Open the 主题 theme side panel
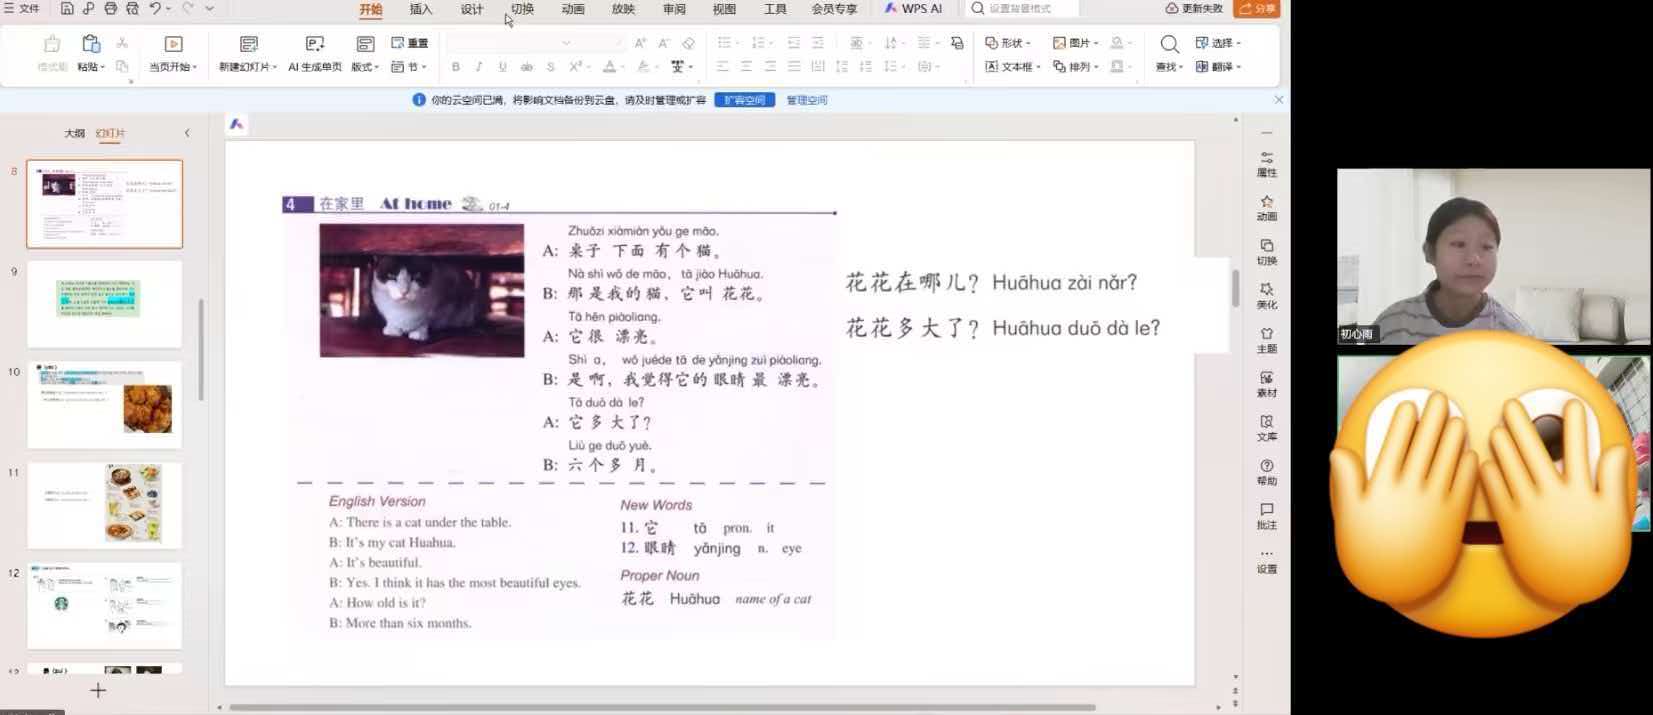This screenshot has height=715, width=1653. click(x=1267, y=340)
